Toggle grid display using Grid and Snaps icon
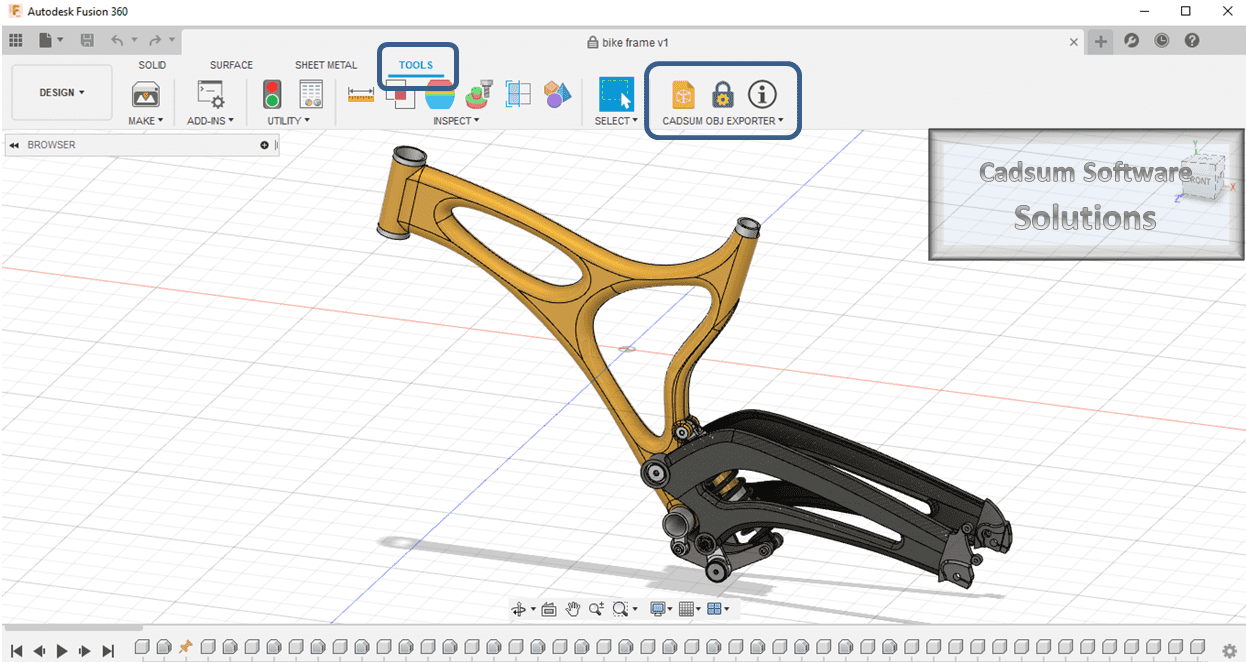 click(689, 608)
